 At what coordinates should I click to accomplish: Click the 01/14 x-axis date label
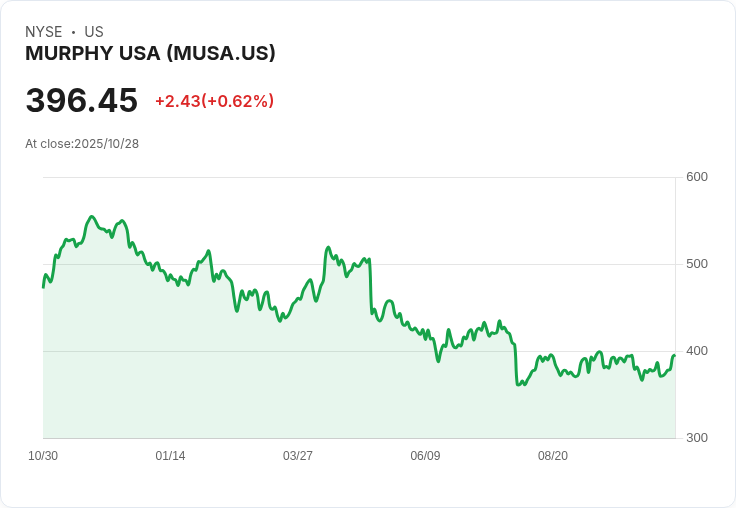pyautogui.click(x=170, y=456)
